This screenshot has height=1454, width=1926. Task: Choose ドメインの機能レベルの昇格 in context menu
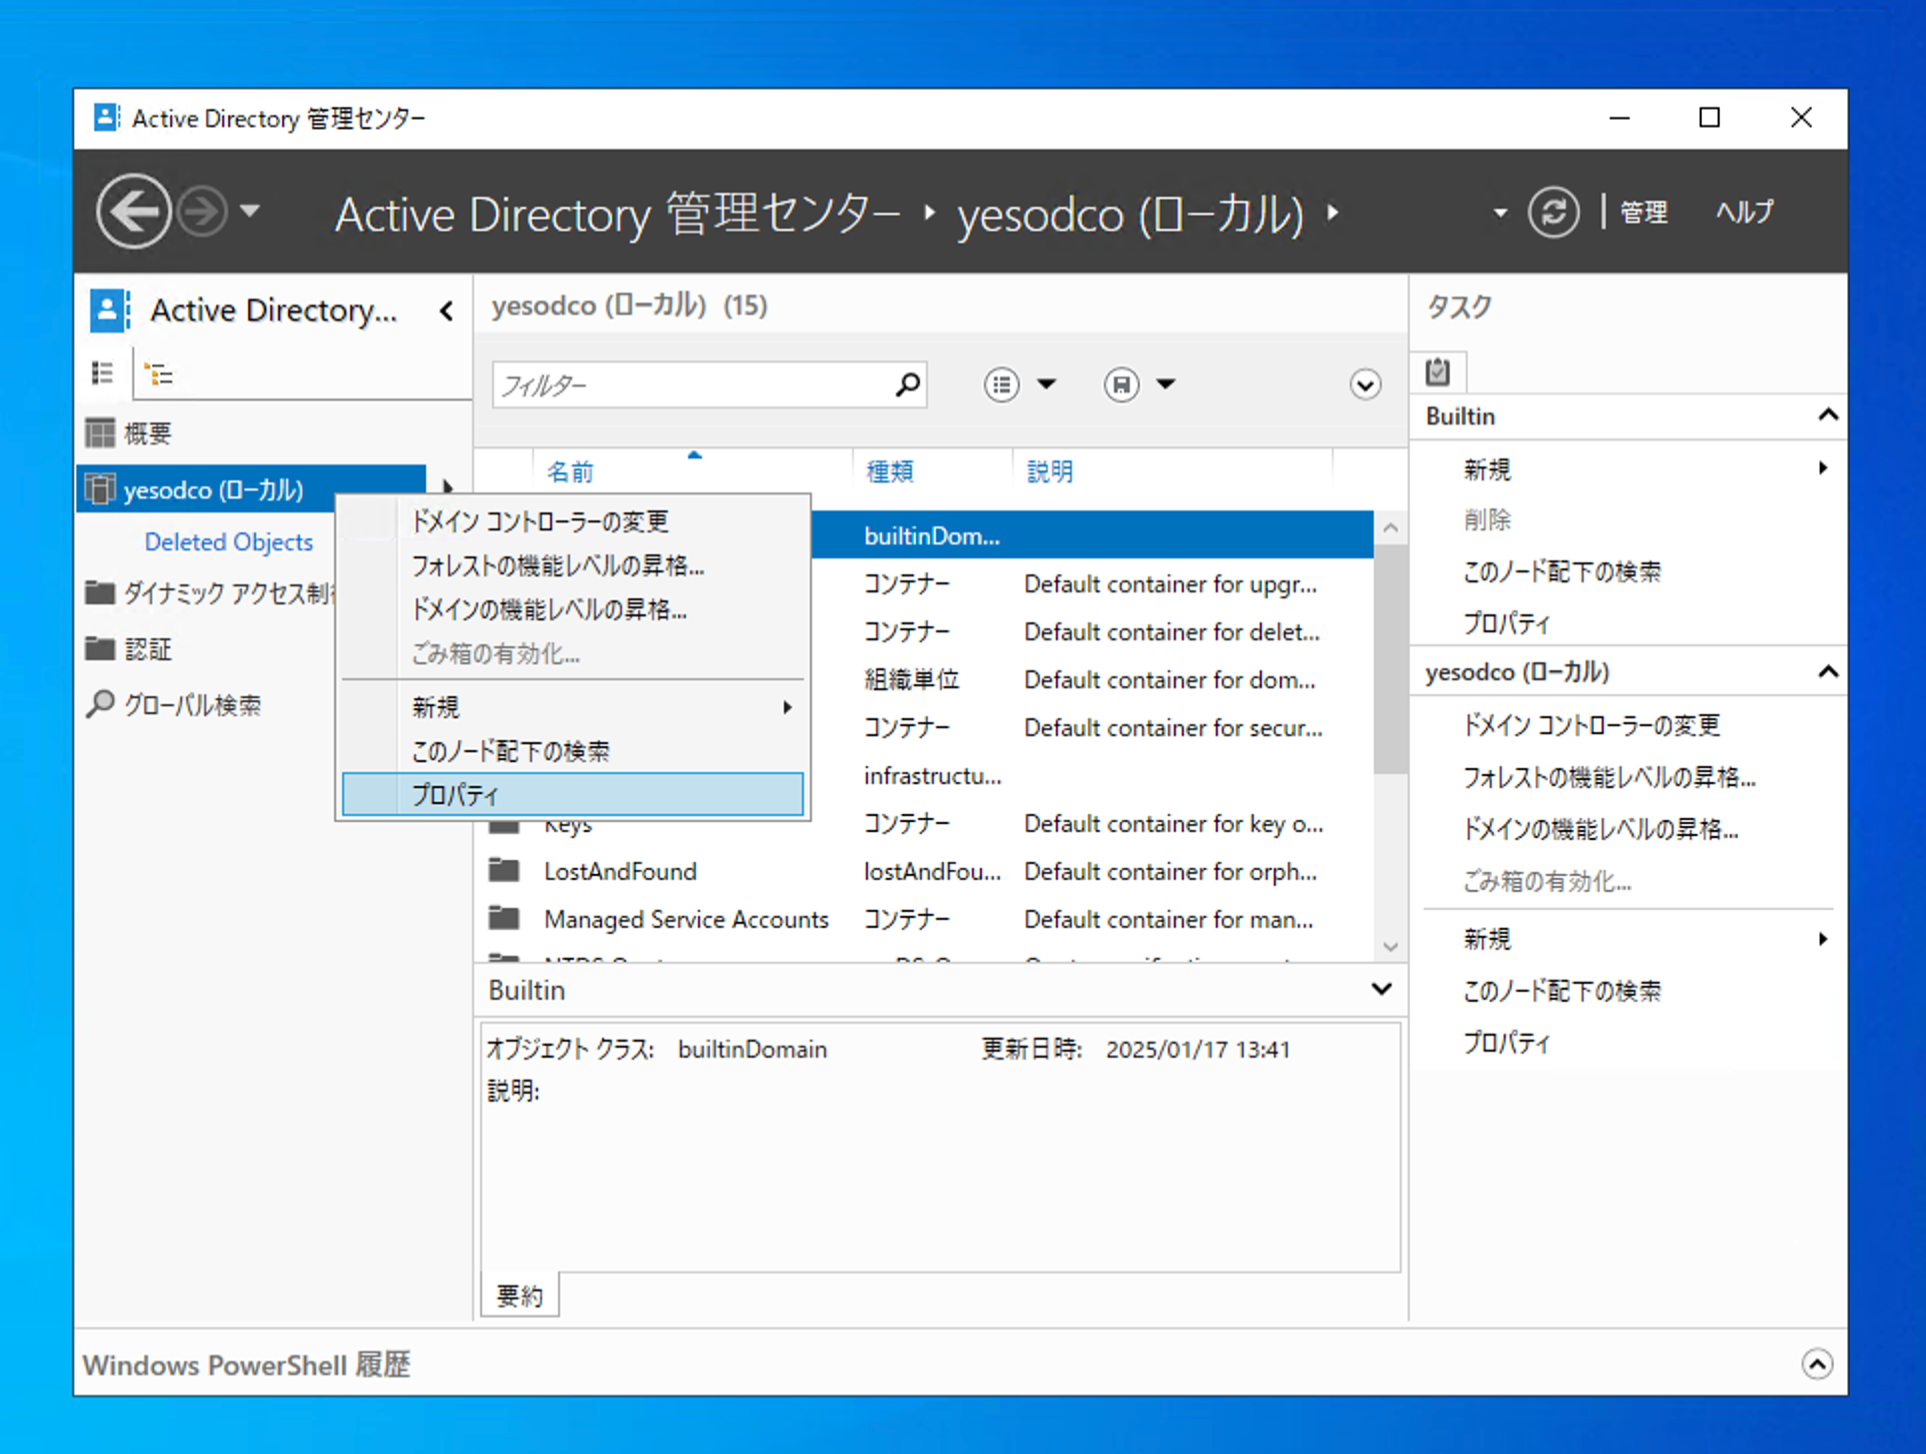tap(572, 609)
